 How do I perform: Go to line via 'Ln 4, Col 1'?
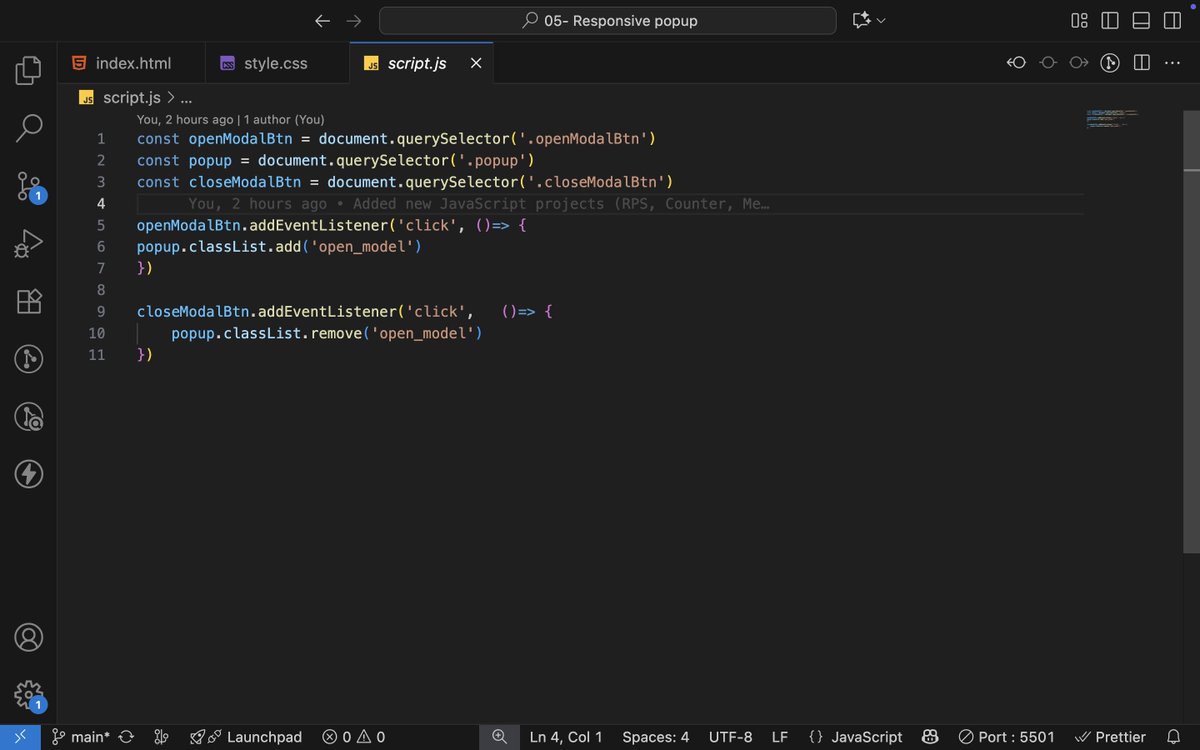566,737
